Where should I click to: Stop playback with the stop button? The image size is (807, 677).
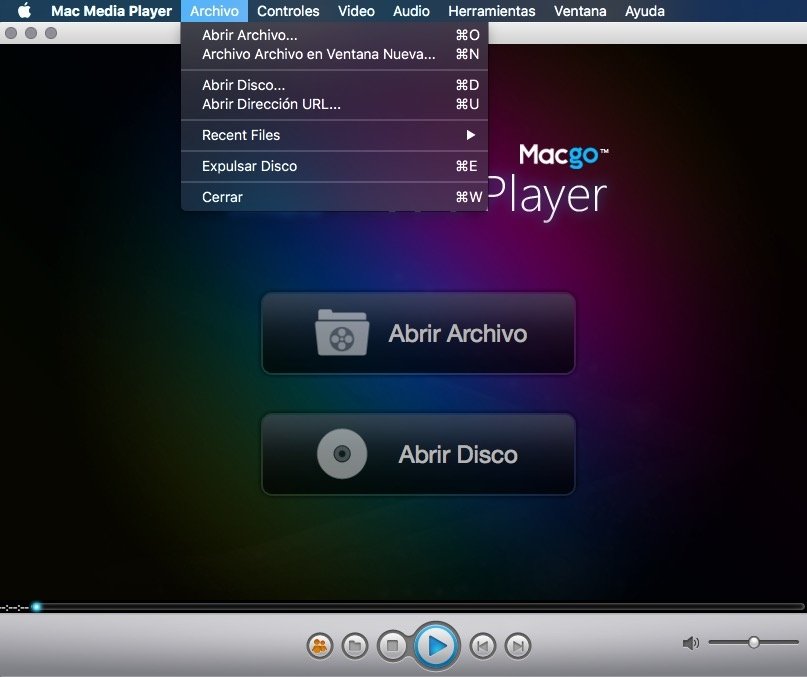point(392,645)
